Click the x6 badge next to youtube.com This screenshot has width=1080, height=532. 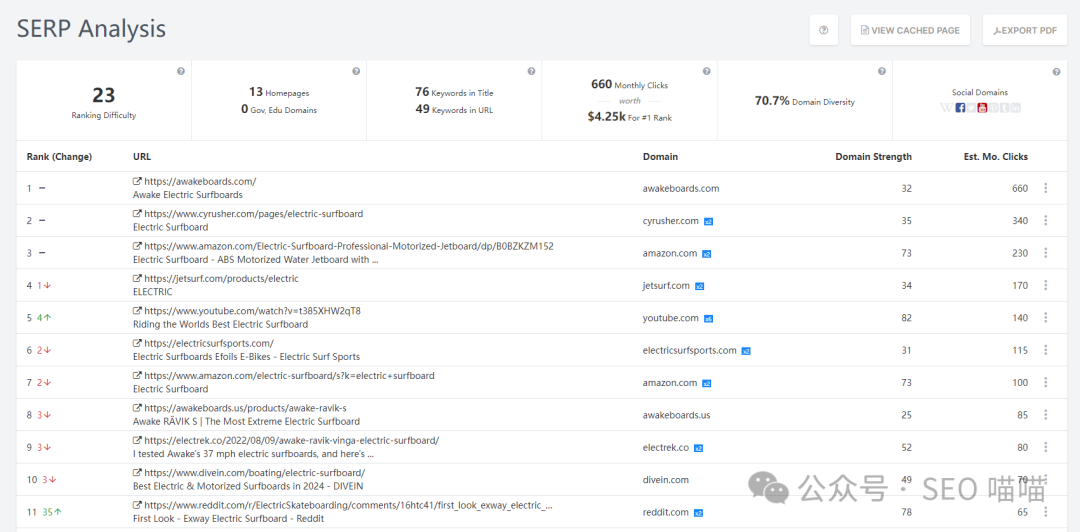point(708,319)
